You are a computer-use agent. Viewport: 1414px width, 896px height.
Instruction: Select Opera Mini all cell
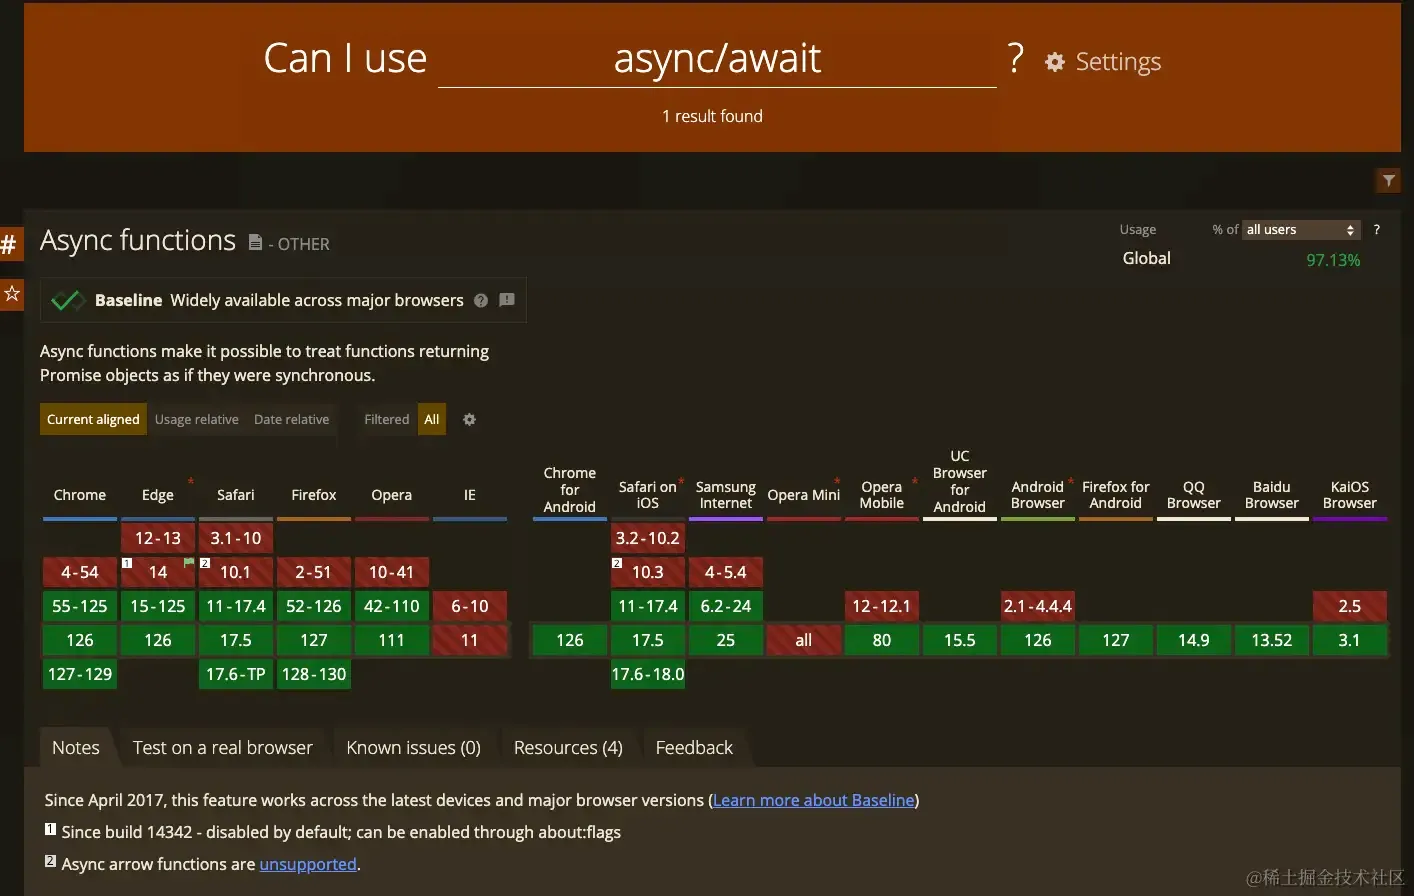point(804,640)
